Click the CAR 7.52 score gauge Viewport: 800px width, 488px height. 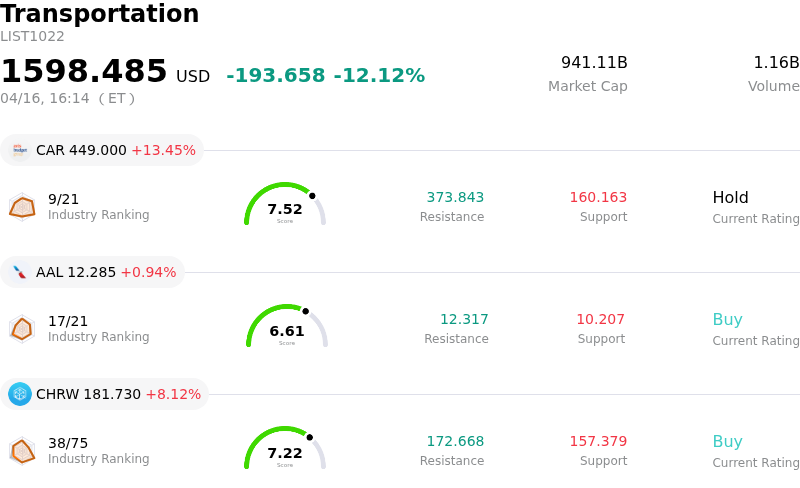tap(285, 205)
